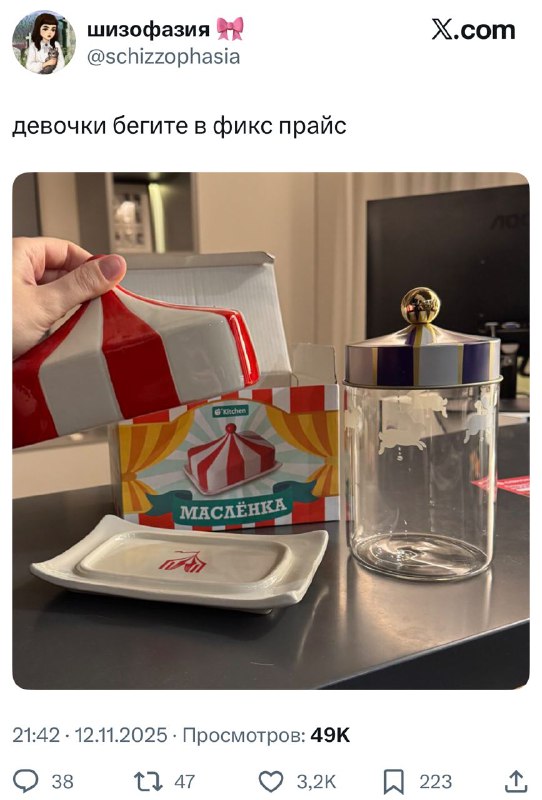Click the pink ribbon emoji
This screenshot has width=542, height=800.
230,29
